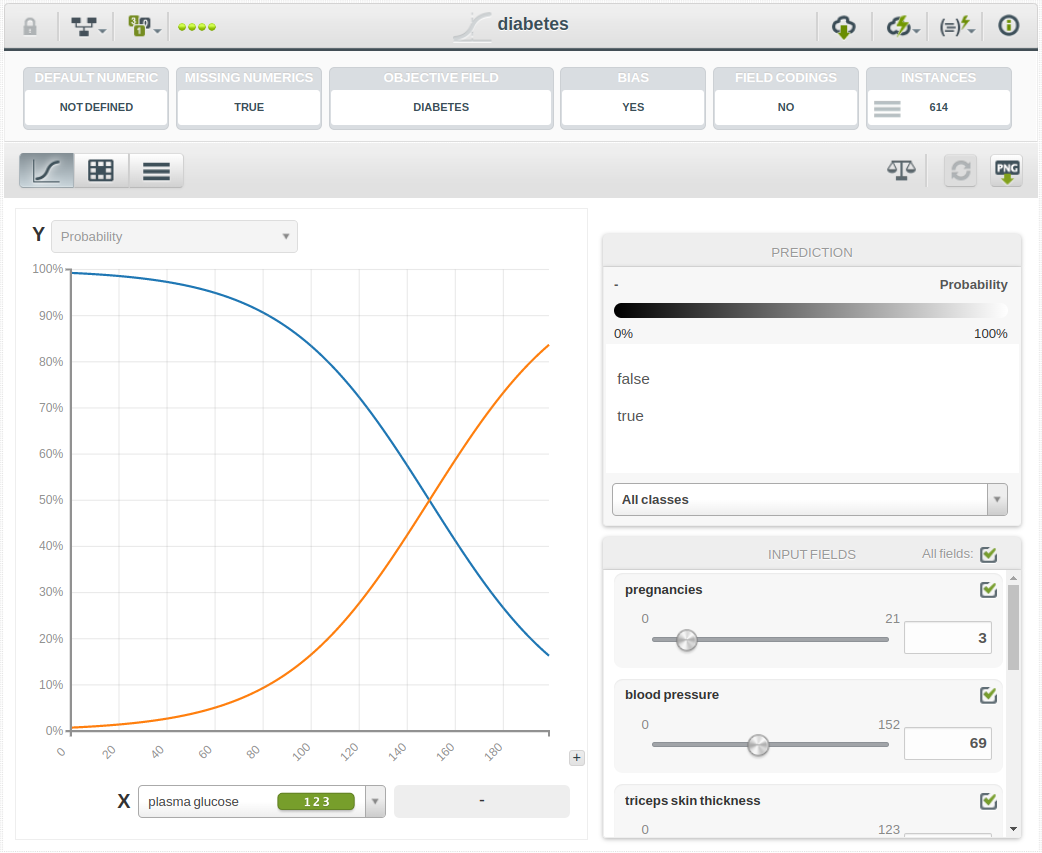
Task: Switch to the heatmap grid chart view
Action: [x=101, y=170]
